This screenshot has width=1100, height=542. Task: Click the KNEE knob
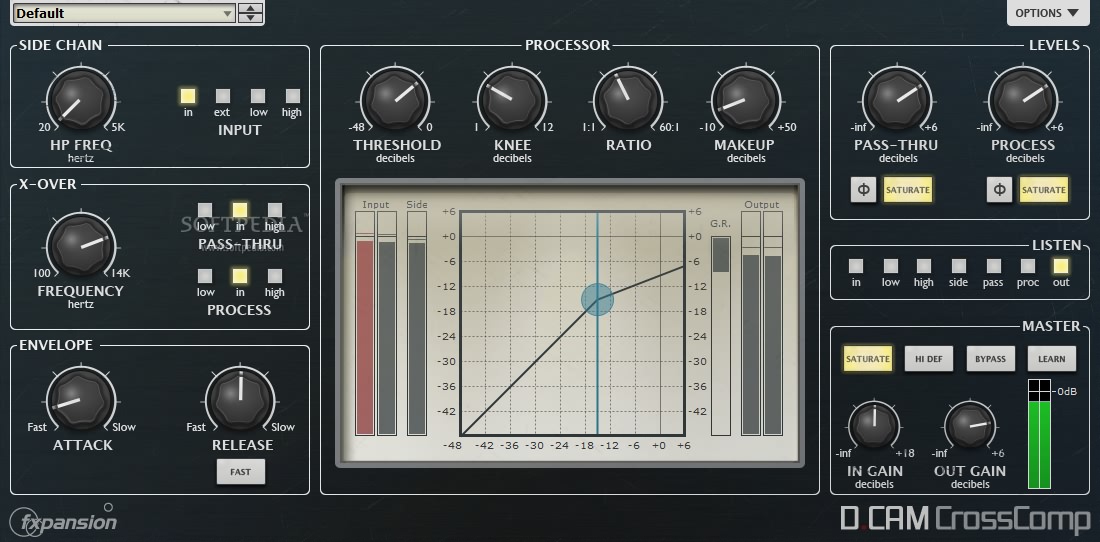point(511,99)
